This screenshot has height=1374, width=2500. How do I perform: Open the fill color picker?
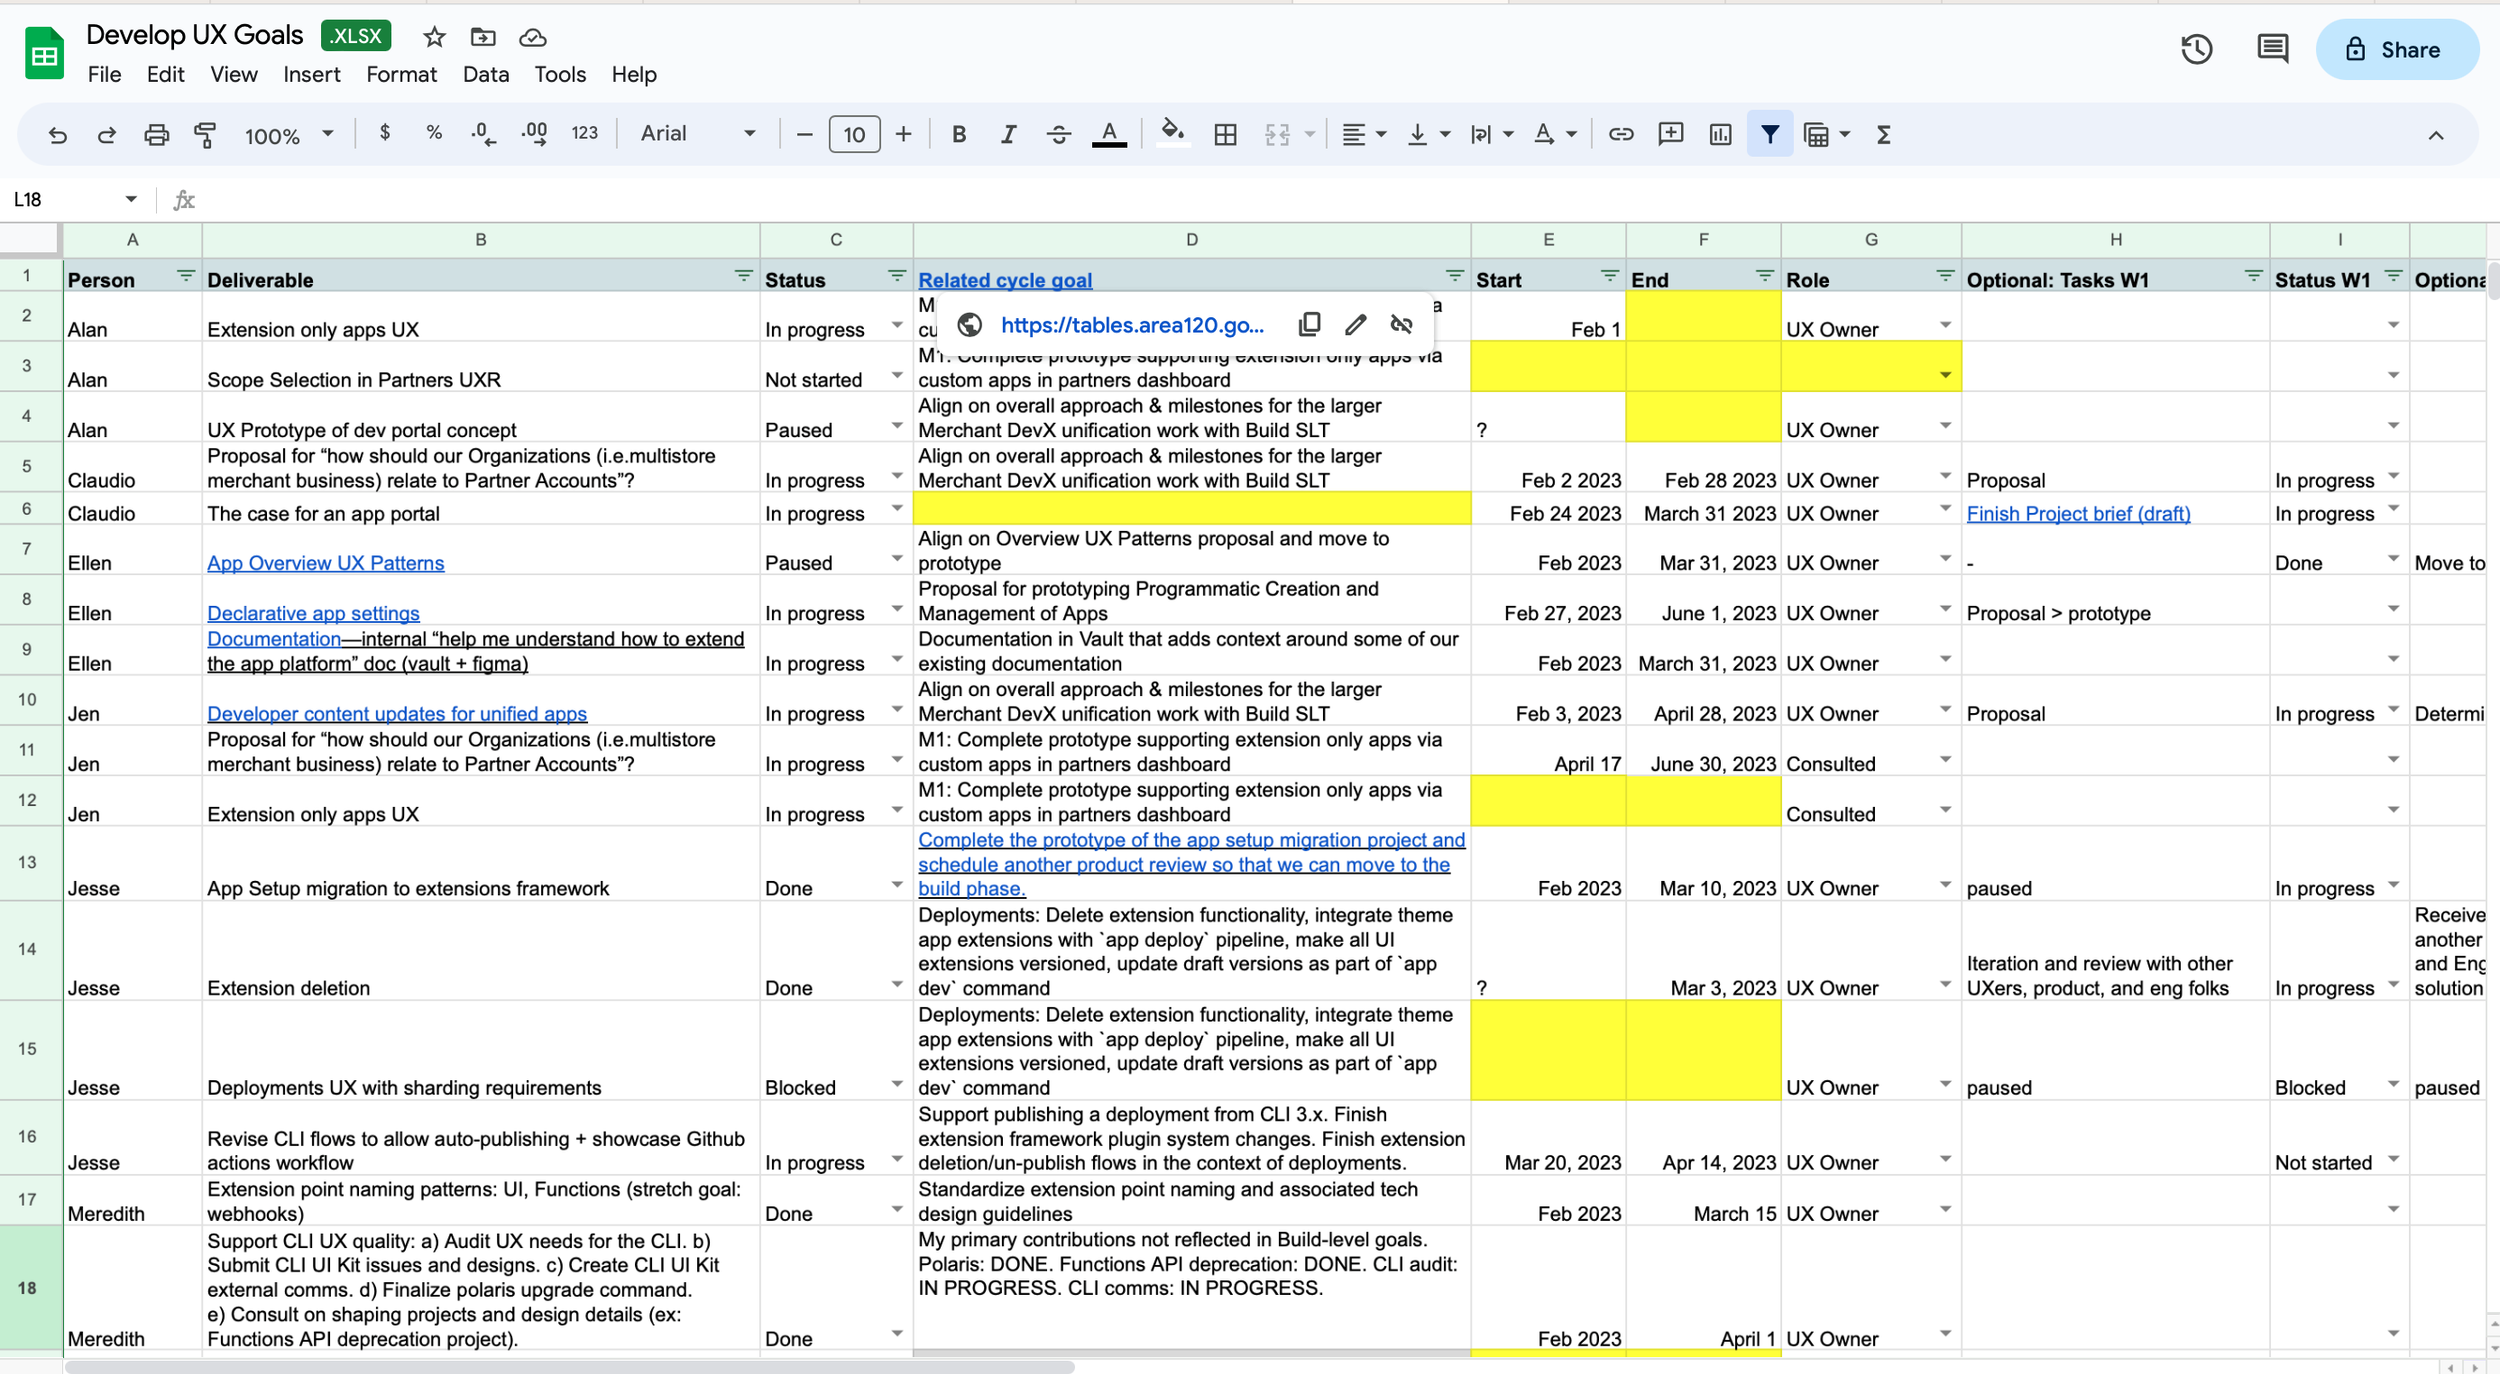click(x=1172, y=134)
